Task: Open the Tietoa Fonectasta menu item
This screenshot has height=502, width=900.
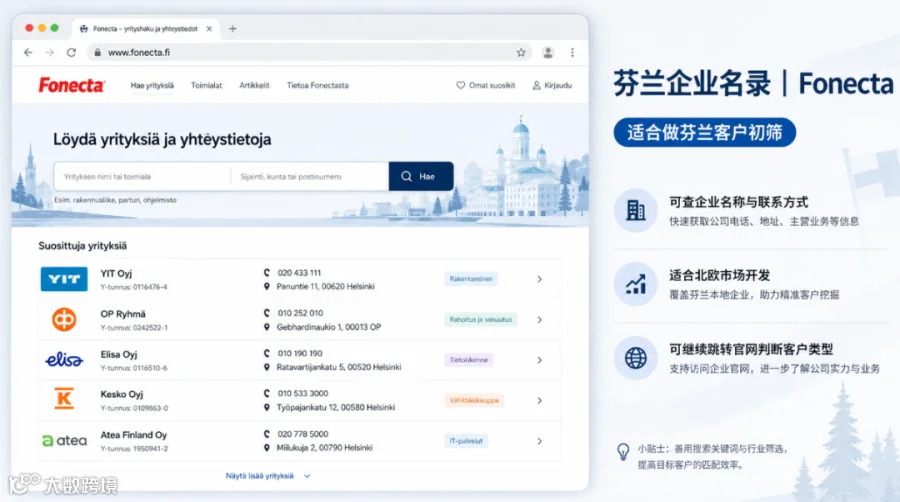Action: click(x=317, y=85)
